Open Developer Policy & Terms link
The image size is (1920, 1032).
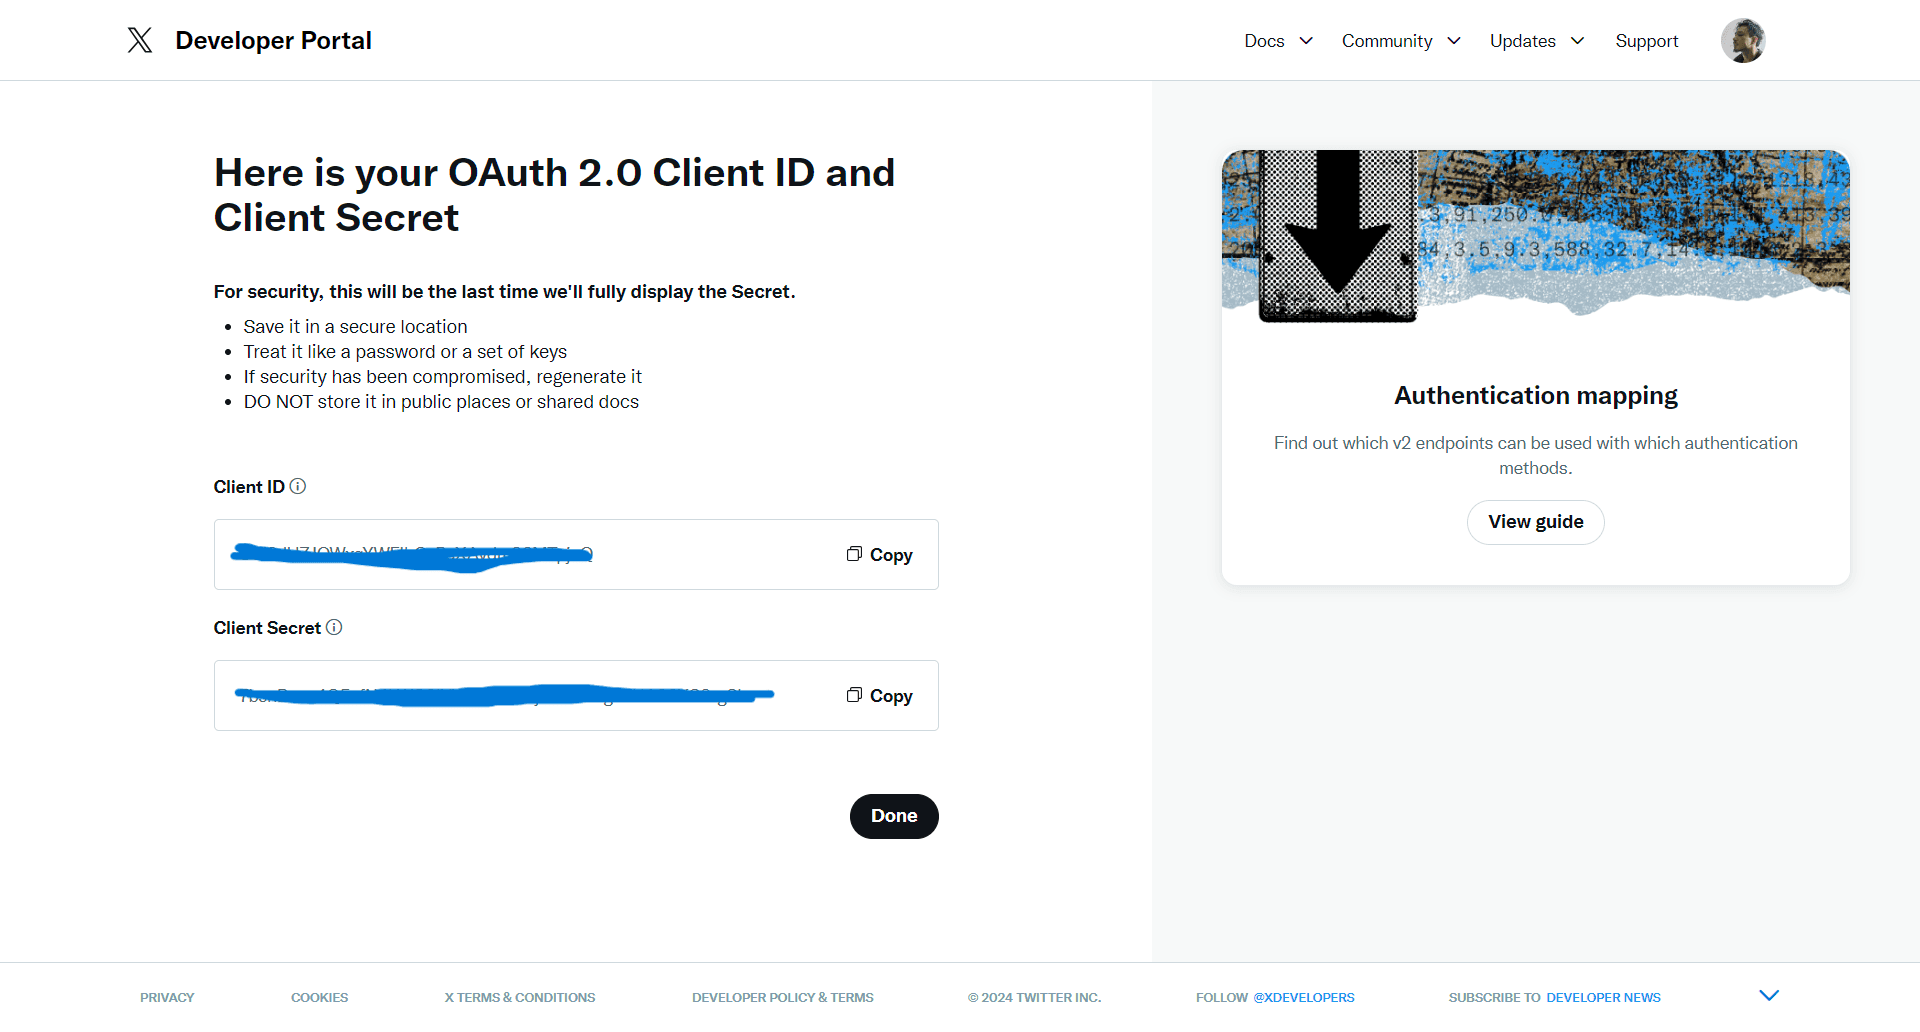782,998
